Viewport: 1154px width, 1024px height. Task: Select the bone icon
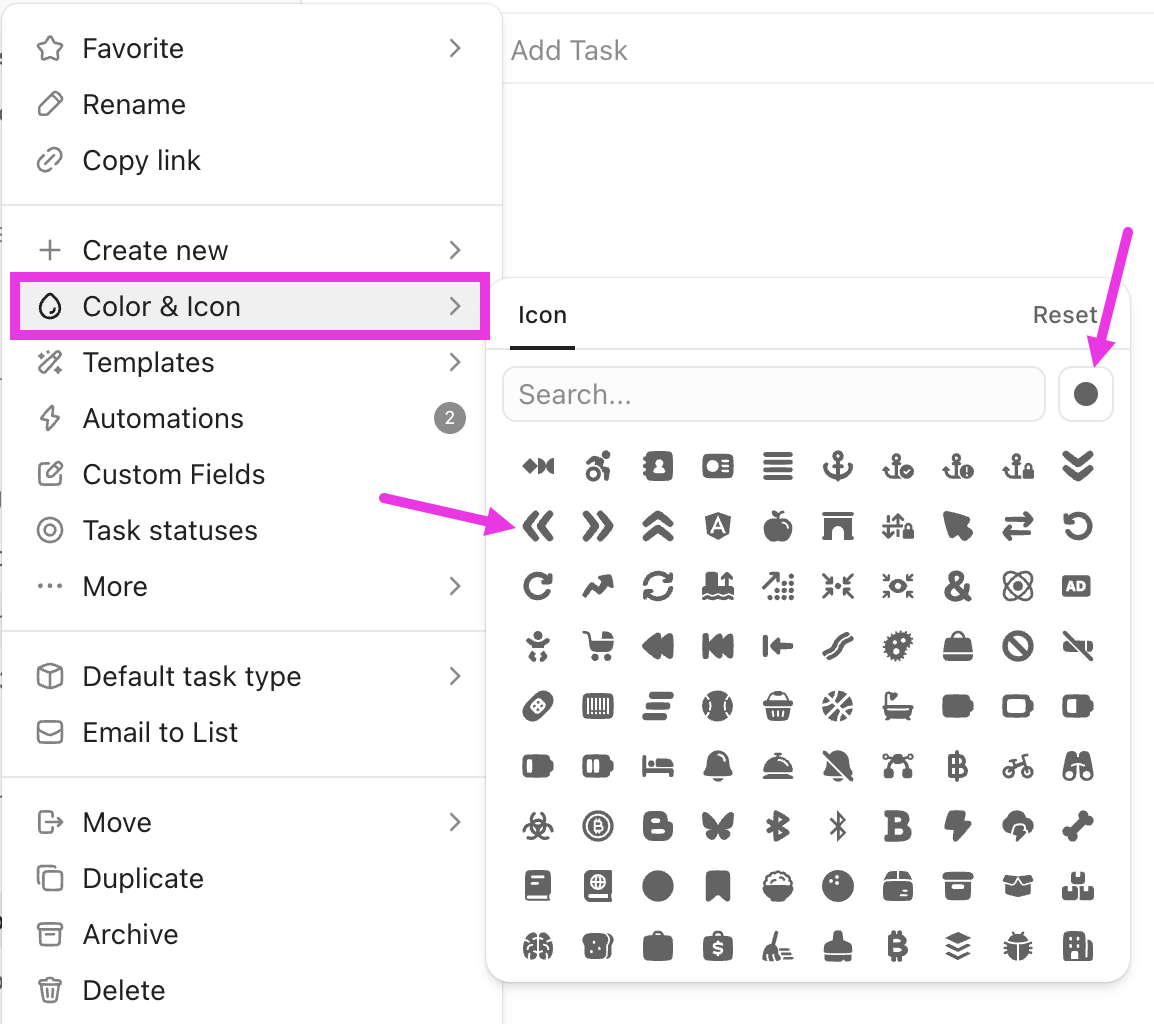point(1078,826)
